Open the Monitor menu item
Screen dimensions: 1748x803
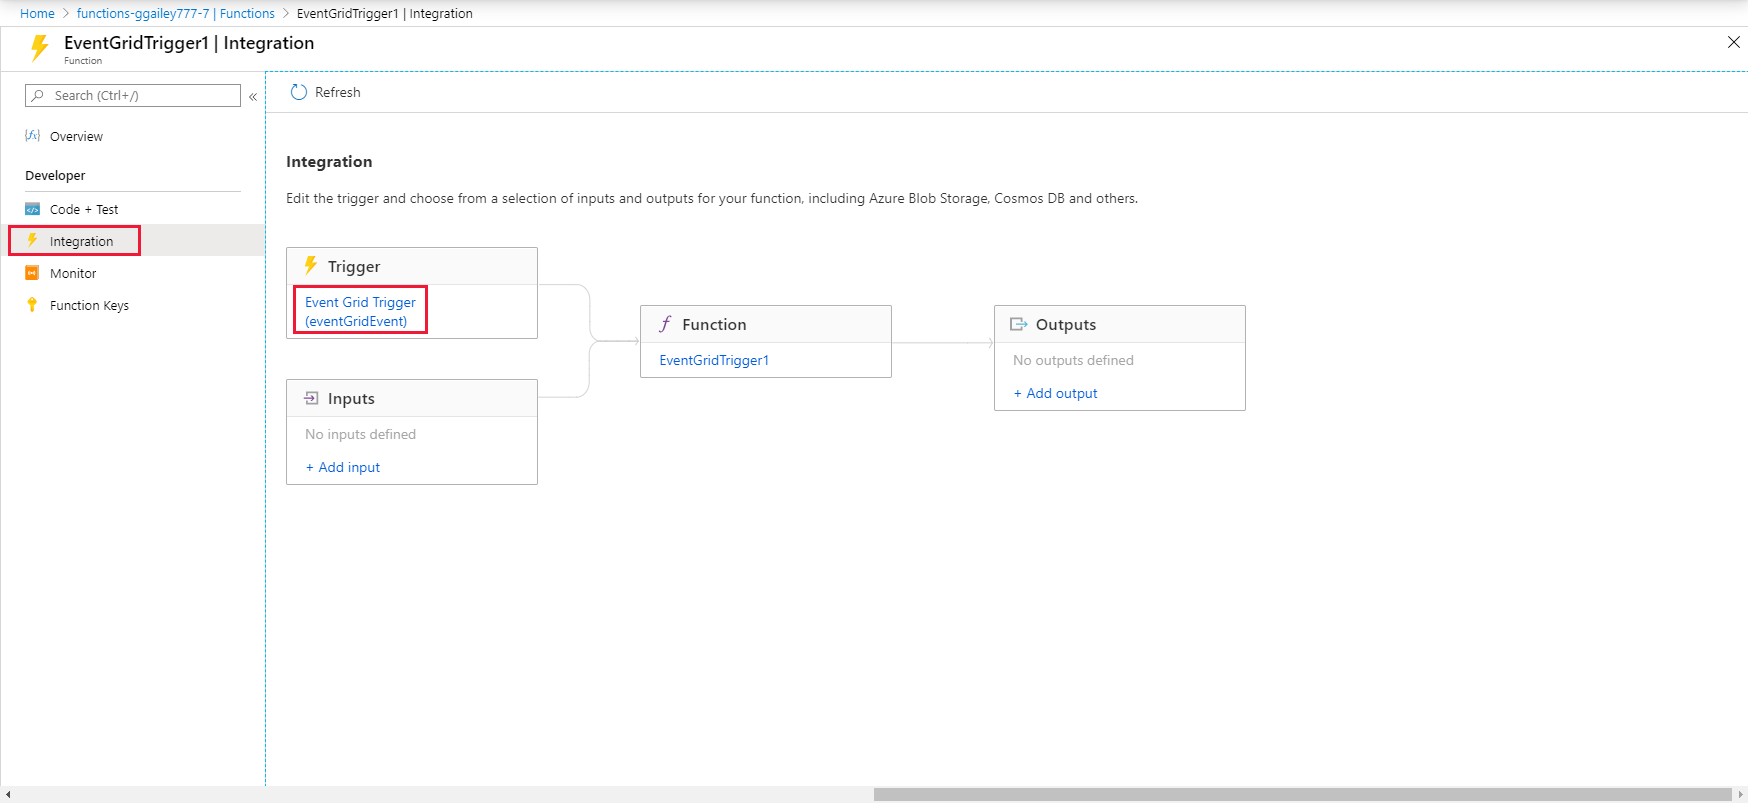(73, 273)
